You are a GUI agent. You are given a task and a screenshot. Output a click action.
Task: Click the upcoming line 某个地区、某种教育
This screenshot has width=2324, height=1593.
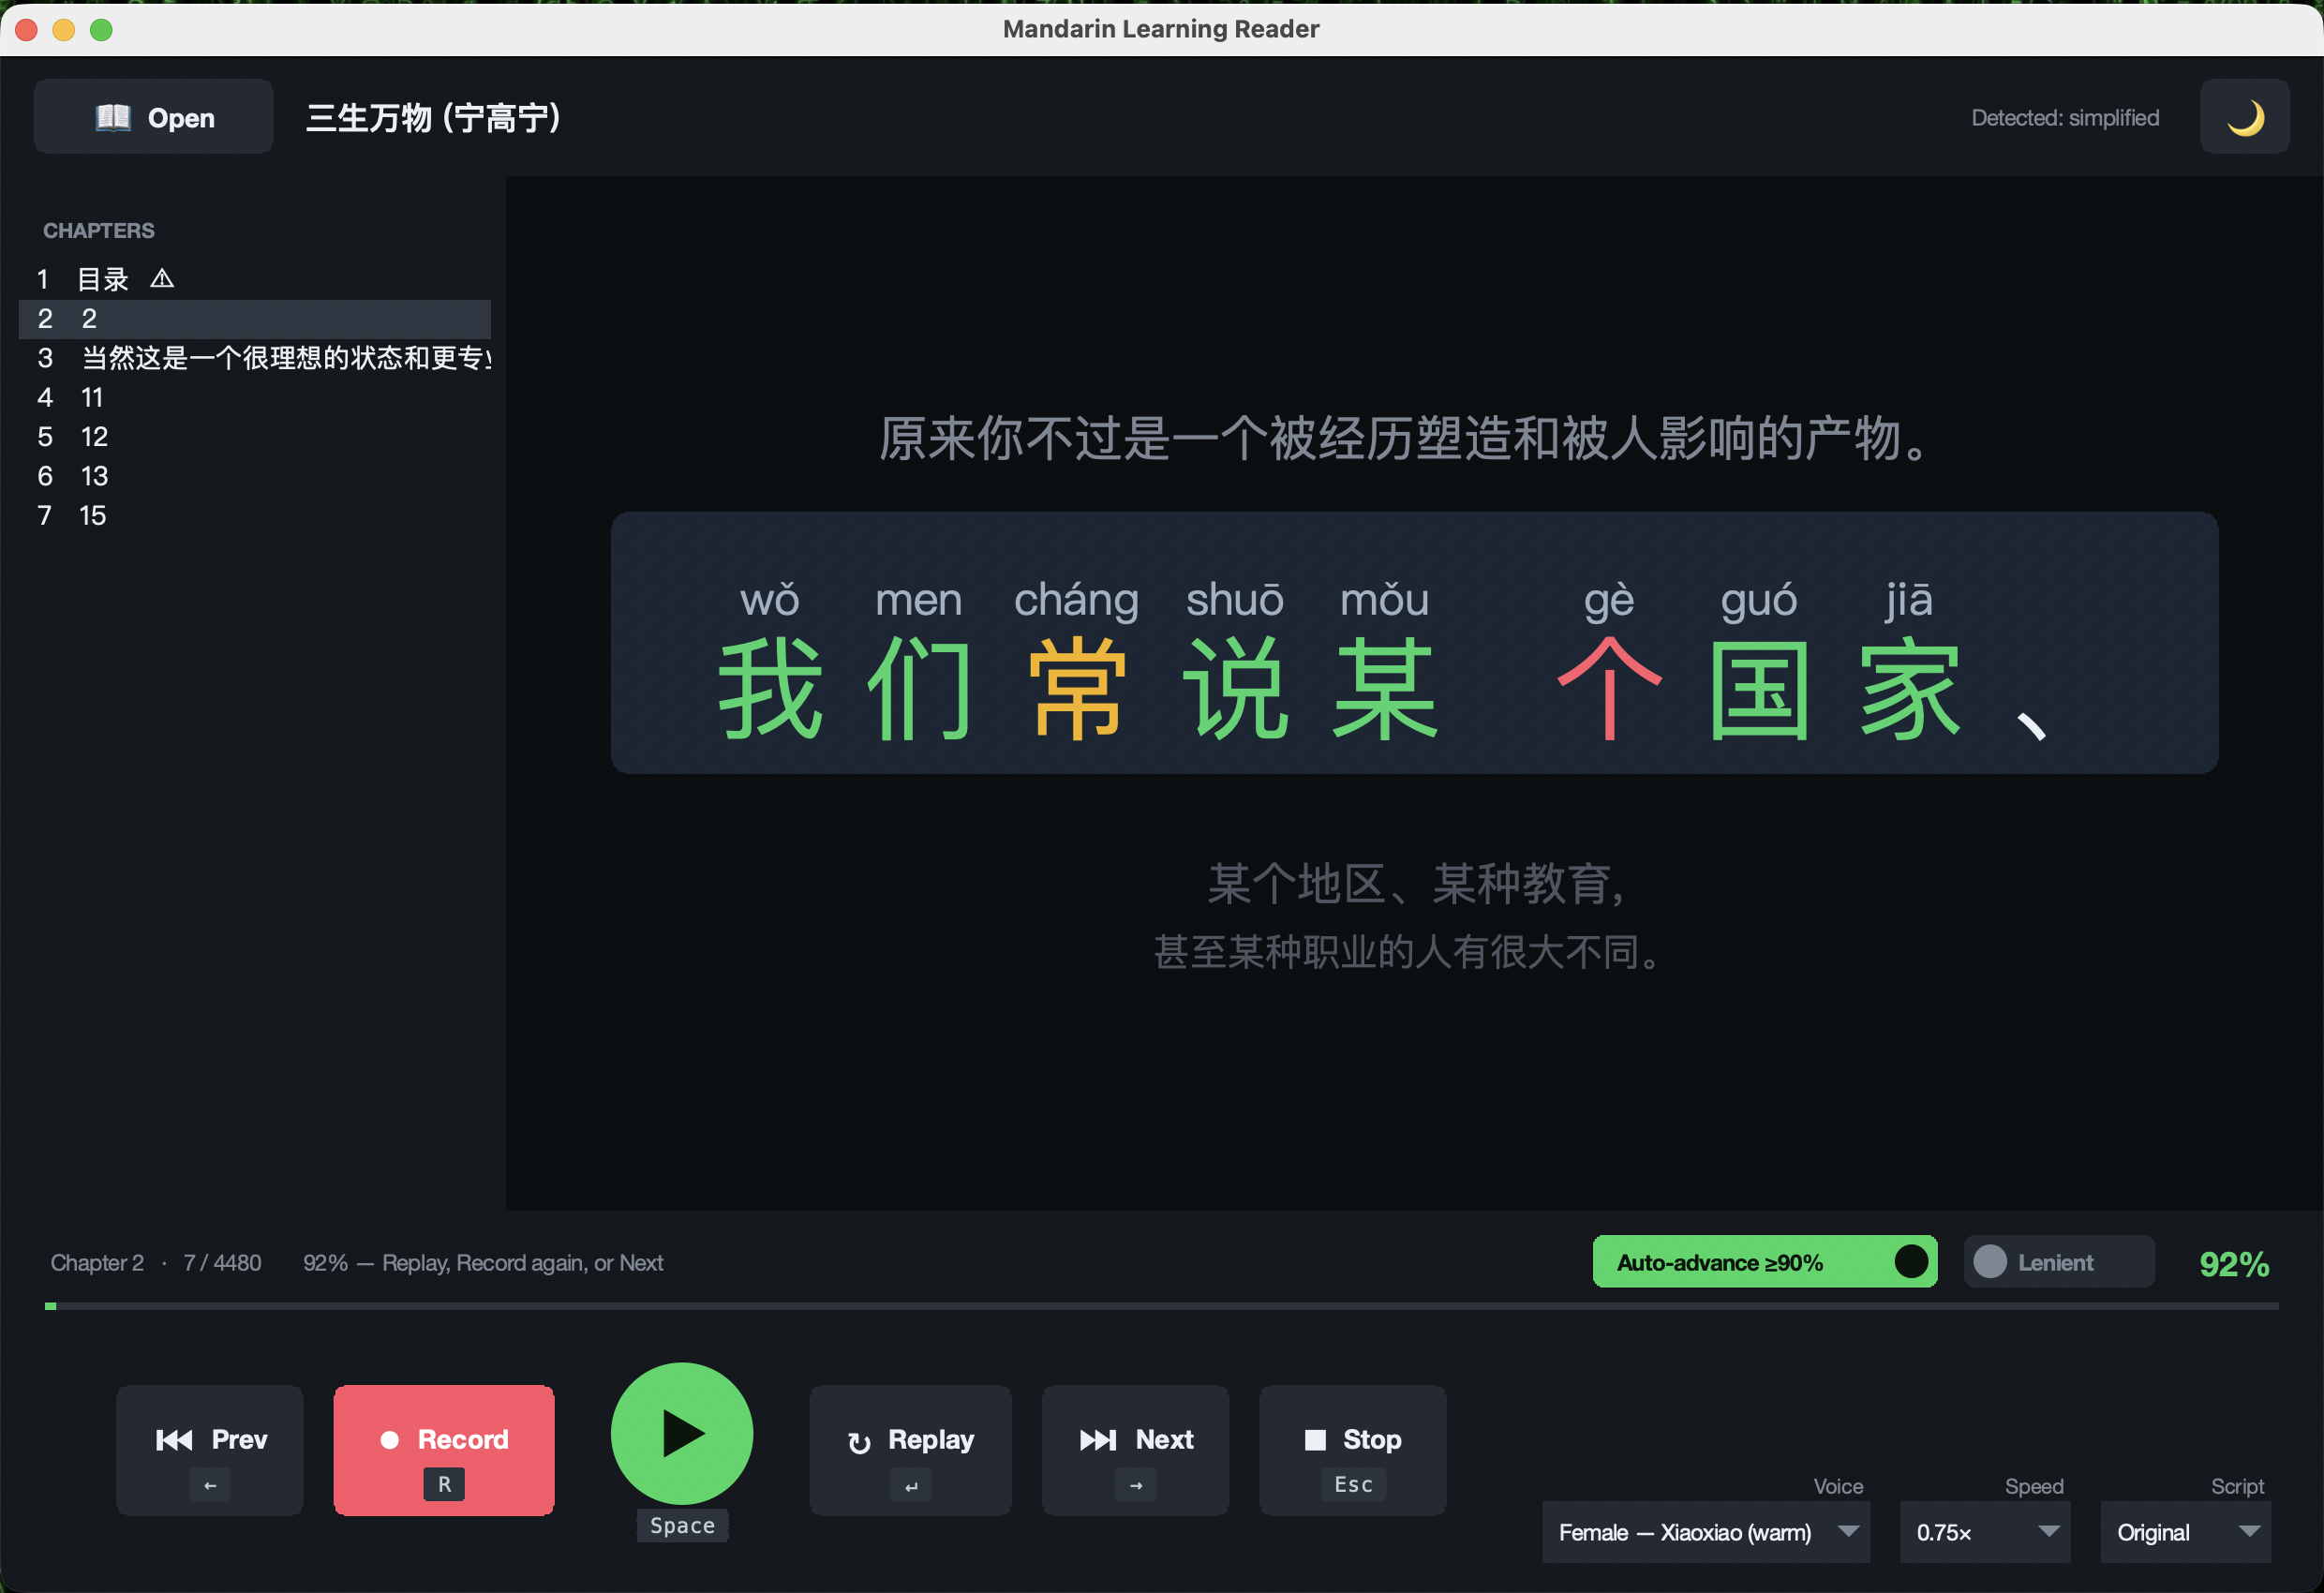[1414, 884]
